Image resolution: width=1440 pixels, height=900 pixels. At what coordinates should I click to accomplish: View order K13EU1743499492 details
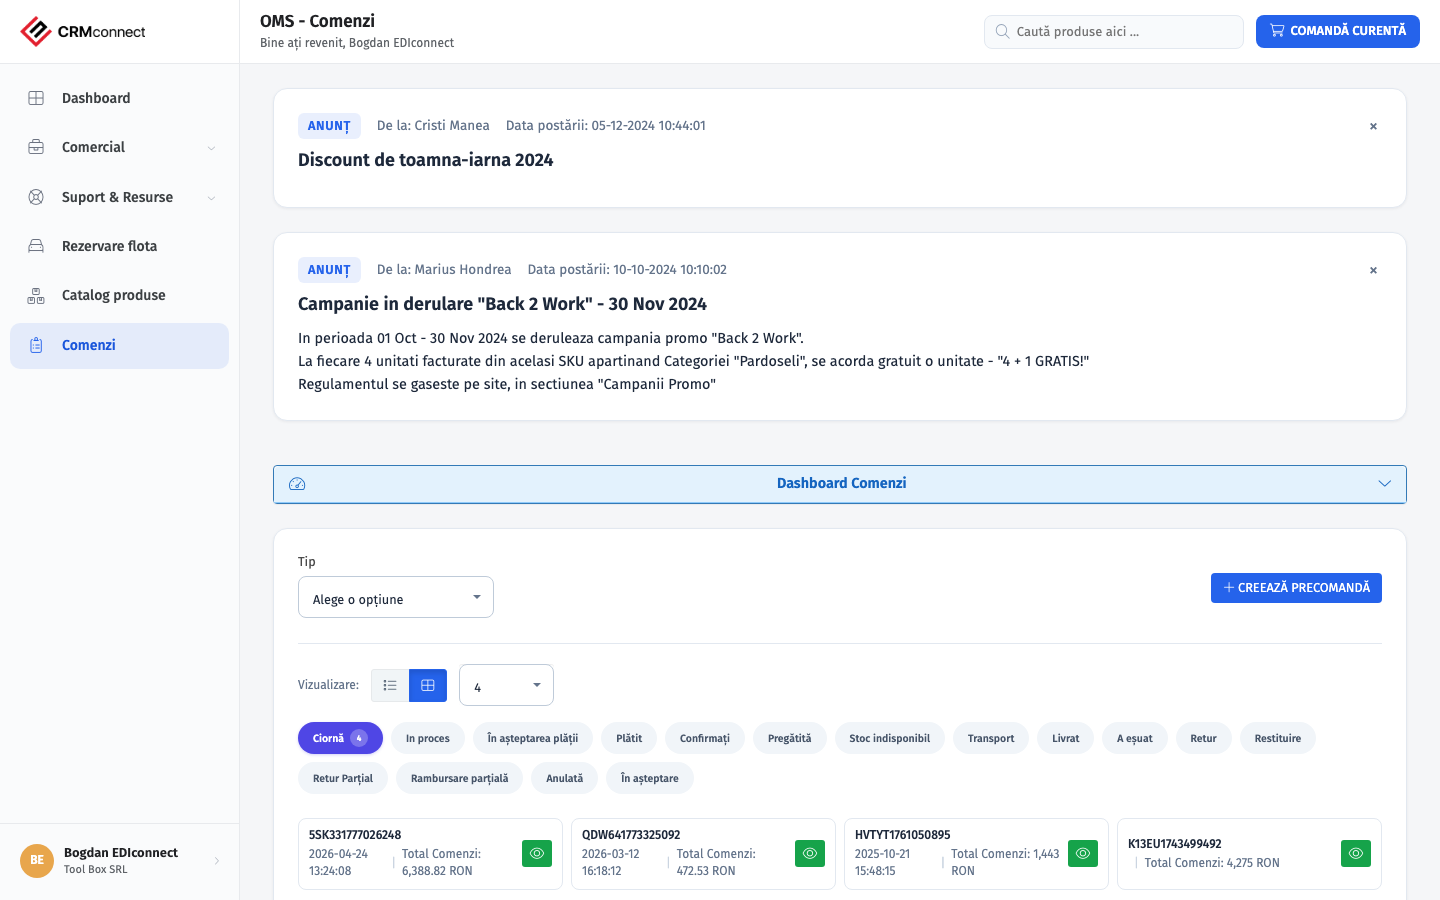1356,853
